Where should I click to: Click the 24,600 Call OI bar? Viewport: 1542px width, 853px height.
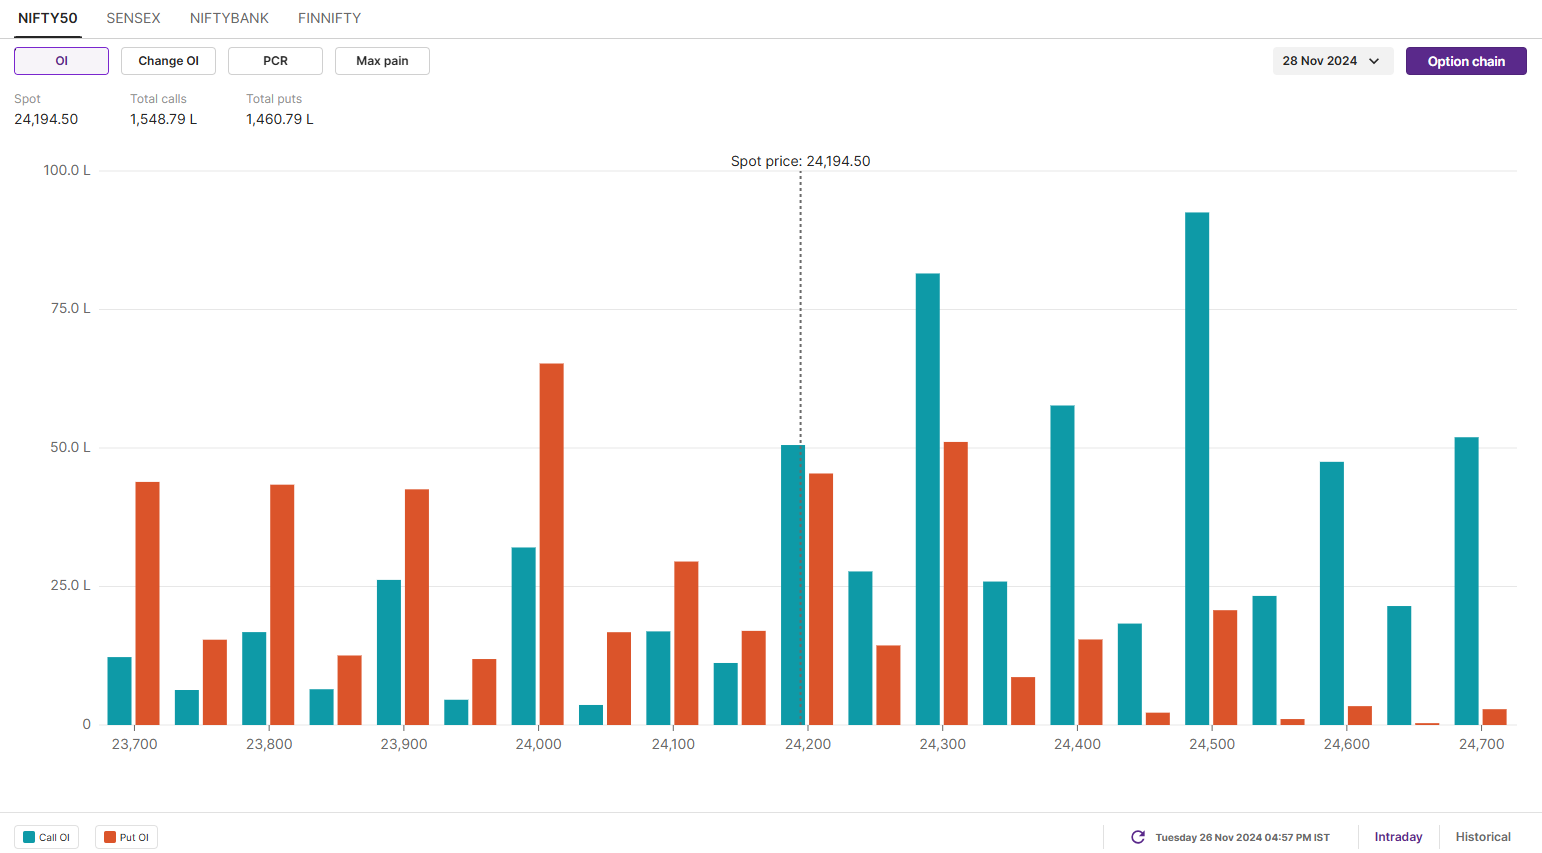[x=1332, y=593]
